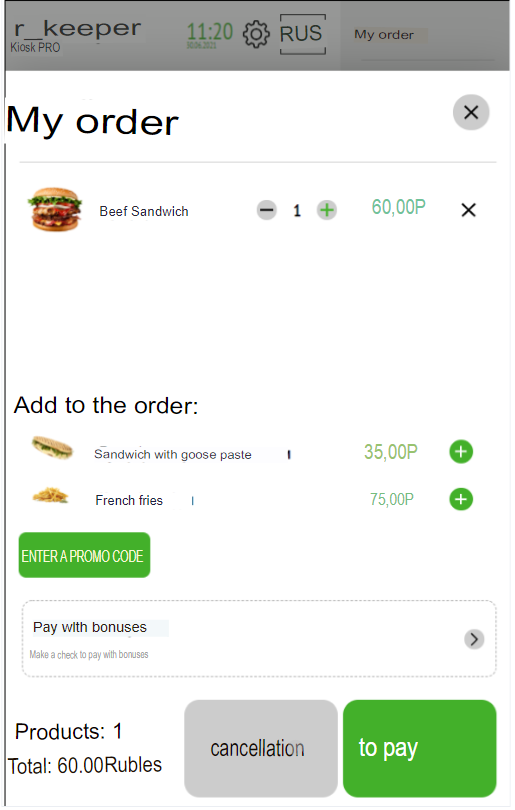Increase Beef Sandwich quantity with the plus icon

click(327, 210)
